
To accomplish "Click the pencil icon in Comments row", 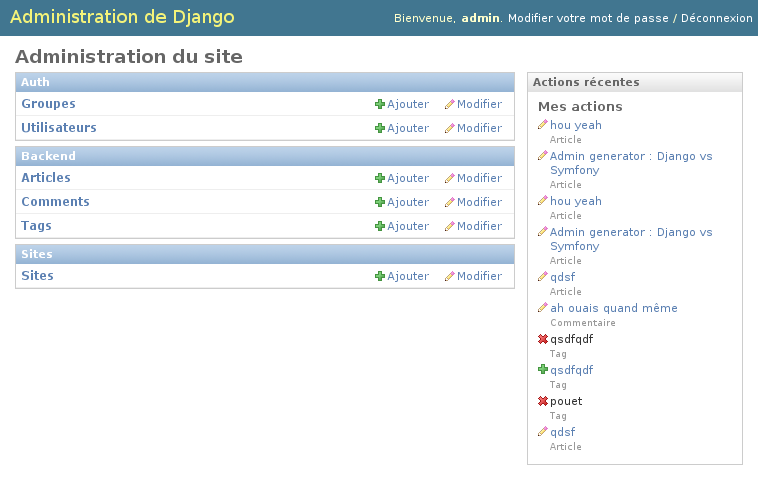I will coord(450,202).
